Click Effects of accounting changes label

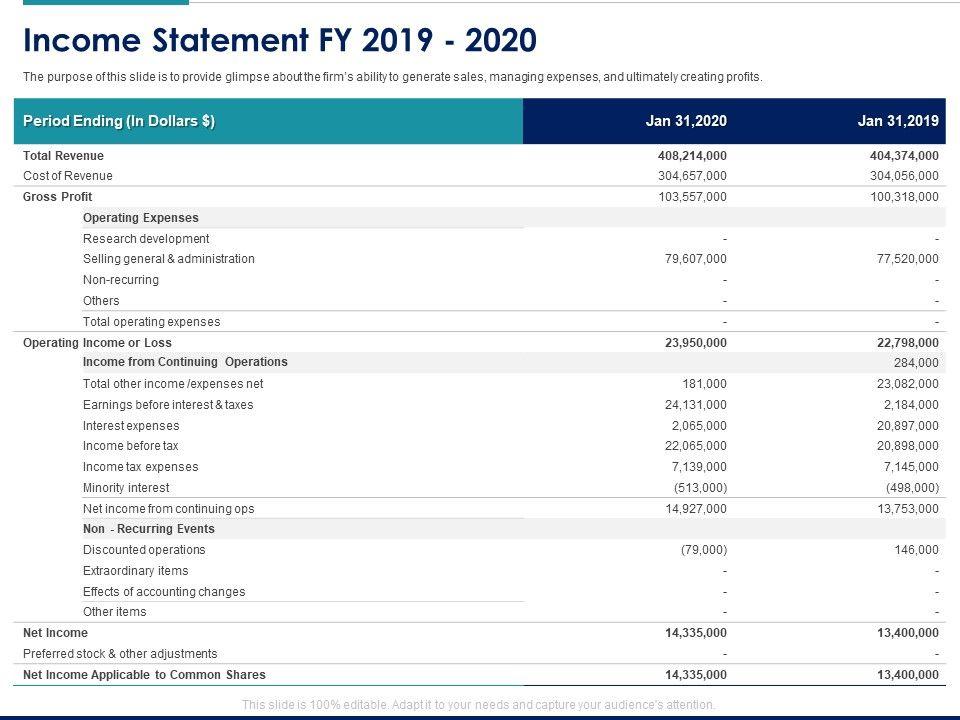coord(163,591)
